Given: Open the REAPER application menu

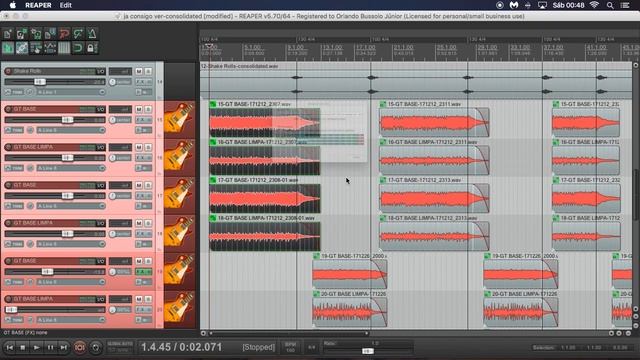Looking at the screenshot, I should (38, 5).
